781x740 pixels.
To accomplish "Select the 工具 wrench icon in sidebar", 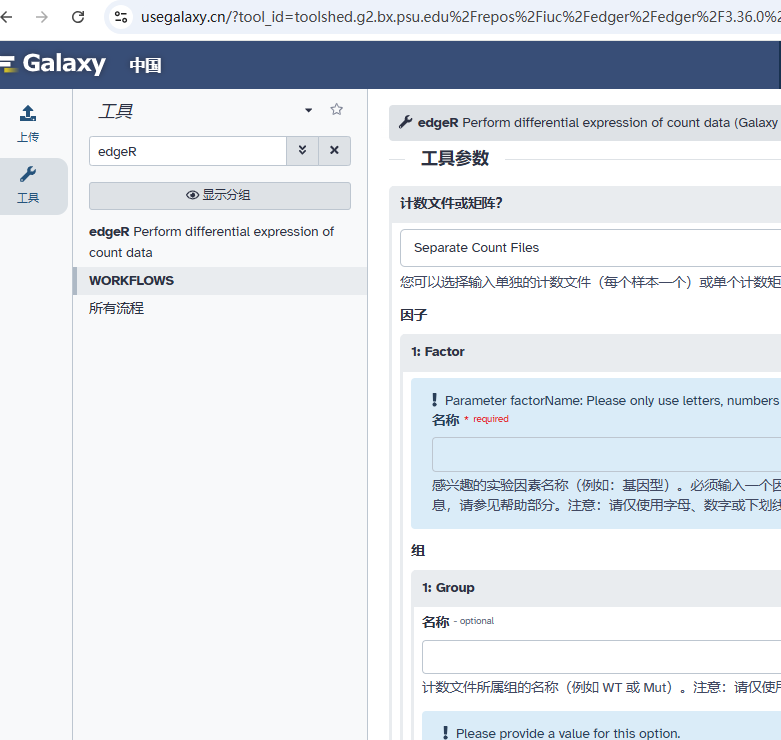I will 28,185.
